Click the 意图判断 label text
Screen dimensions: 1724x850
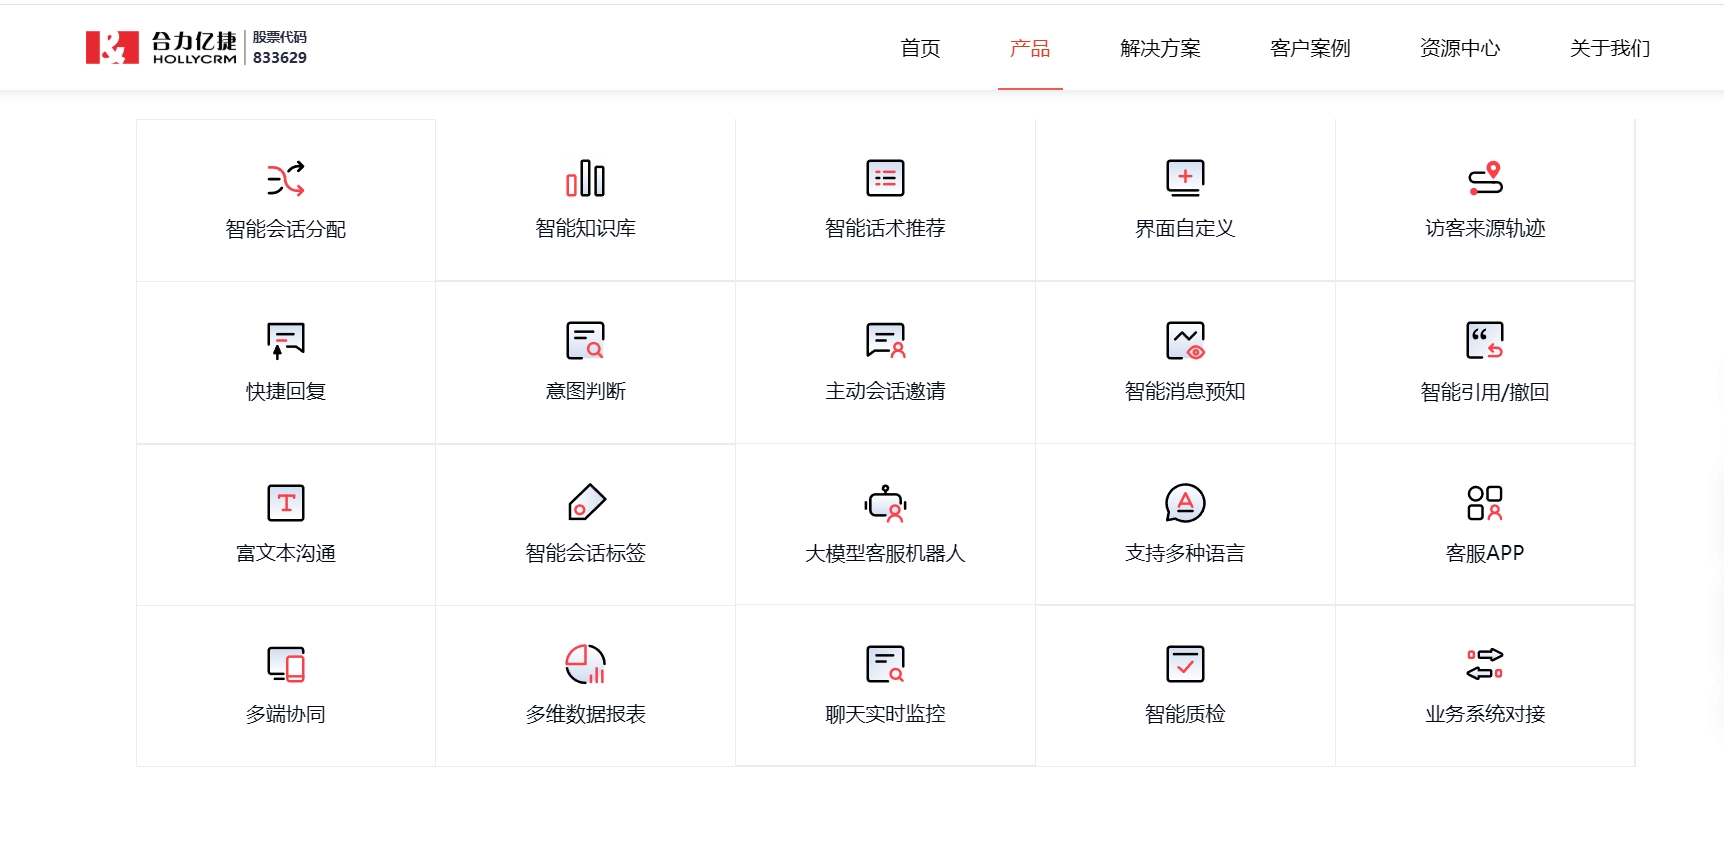click(586, 391)
